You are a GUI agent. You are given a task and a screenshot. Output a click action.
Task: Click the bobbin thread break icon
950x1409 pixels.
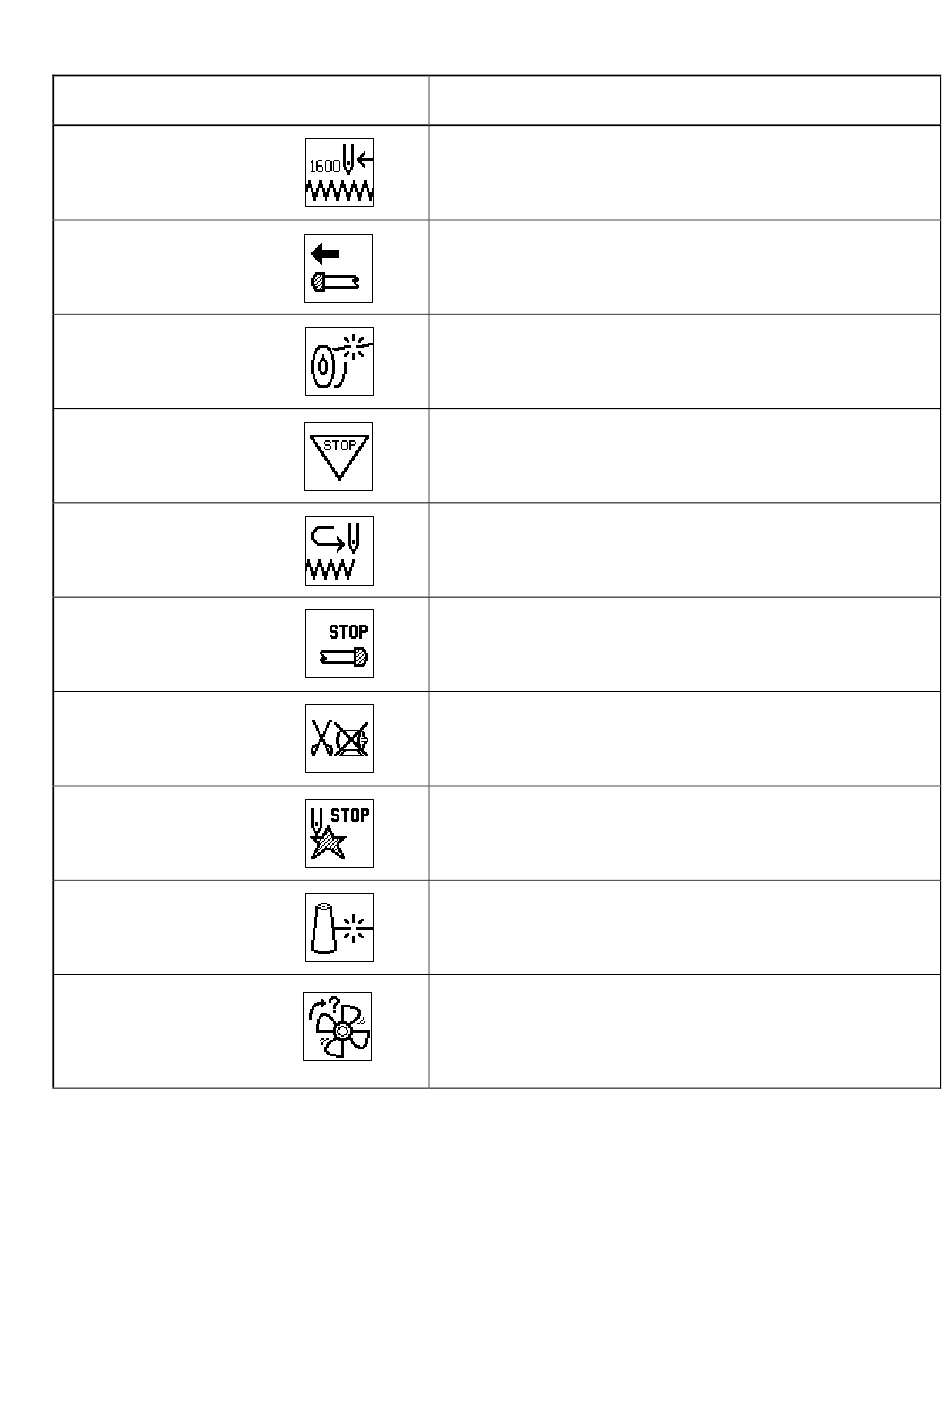[x=339, y=361]
